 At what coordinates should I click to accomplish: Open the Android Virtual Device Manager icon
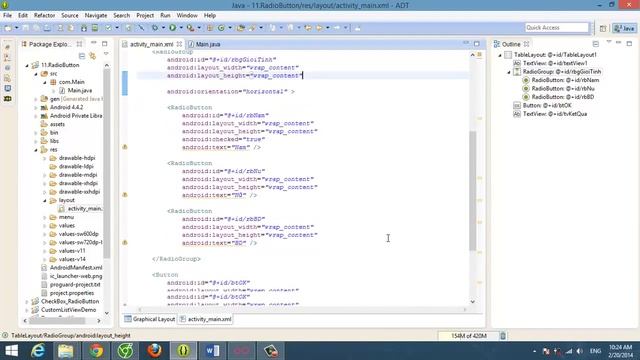tap(95, 28)
